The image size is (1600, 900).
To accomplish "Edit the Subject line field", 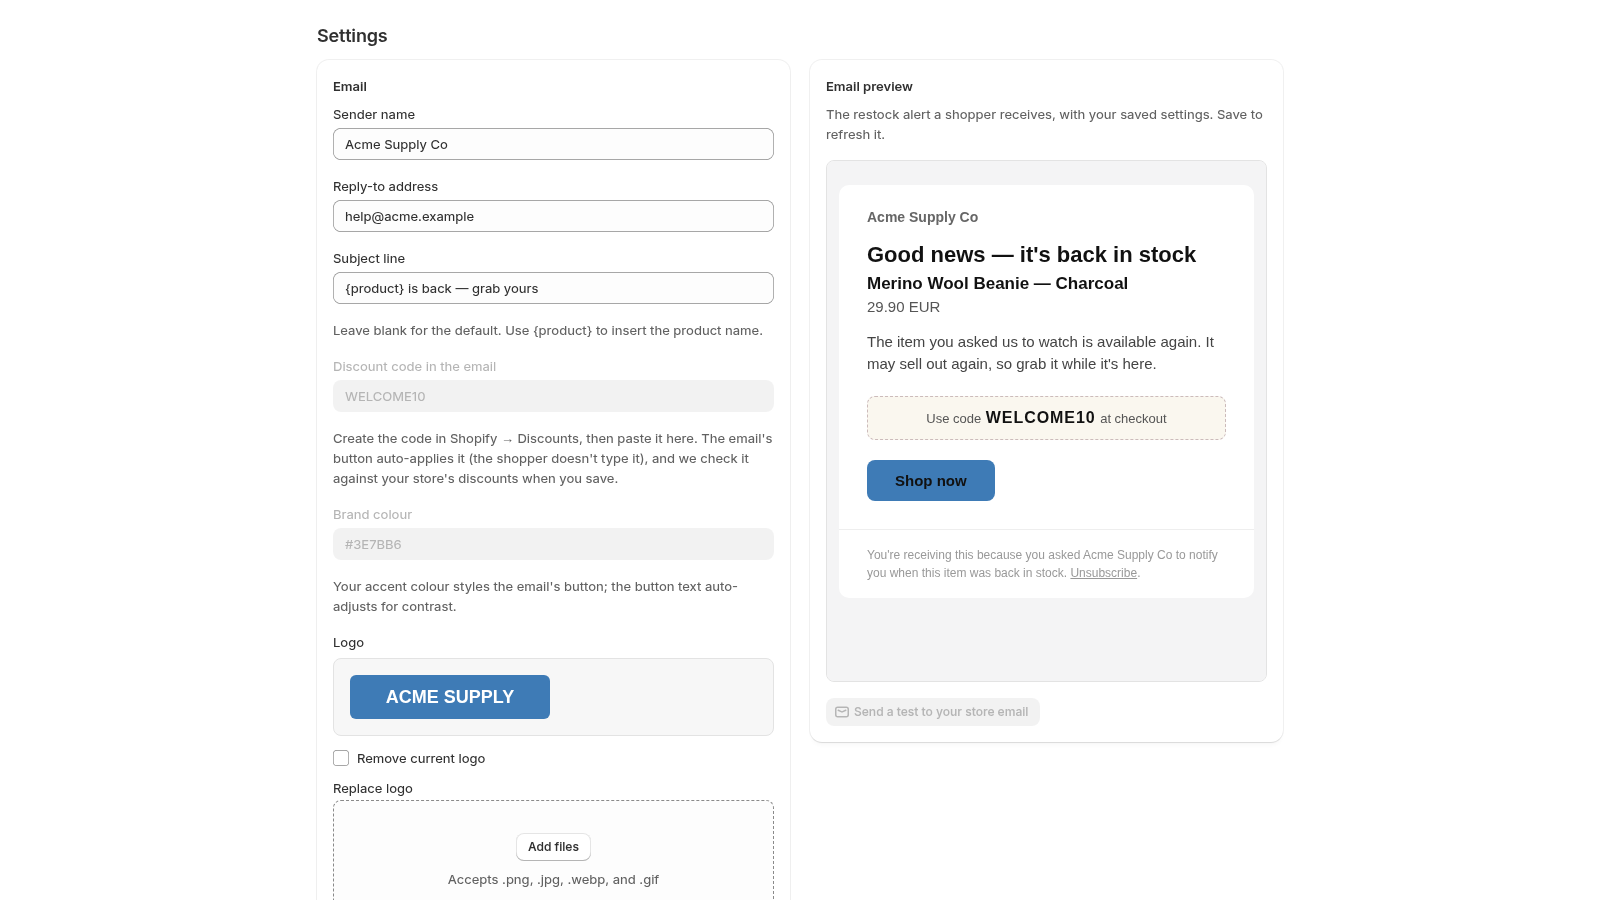I will click(553, 288).
